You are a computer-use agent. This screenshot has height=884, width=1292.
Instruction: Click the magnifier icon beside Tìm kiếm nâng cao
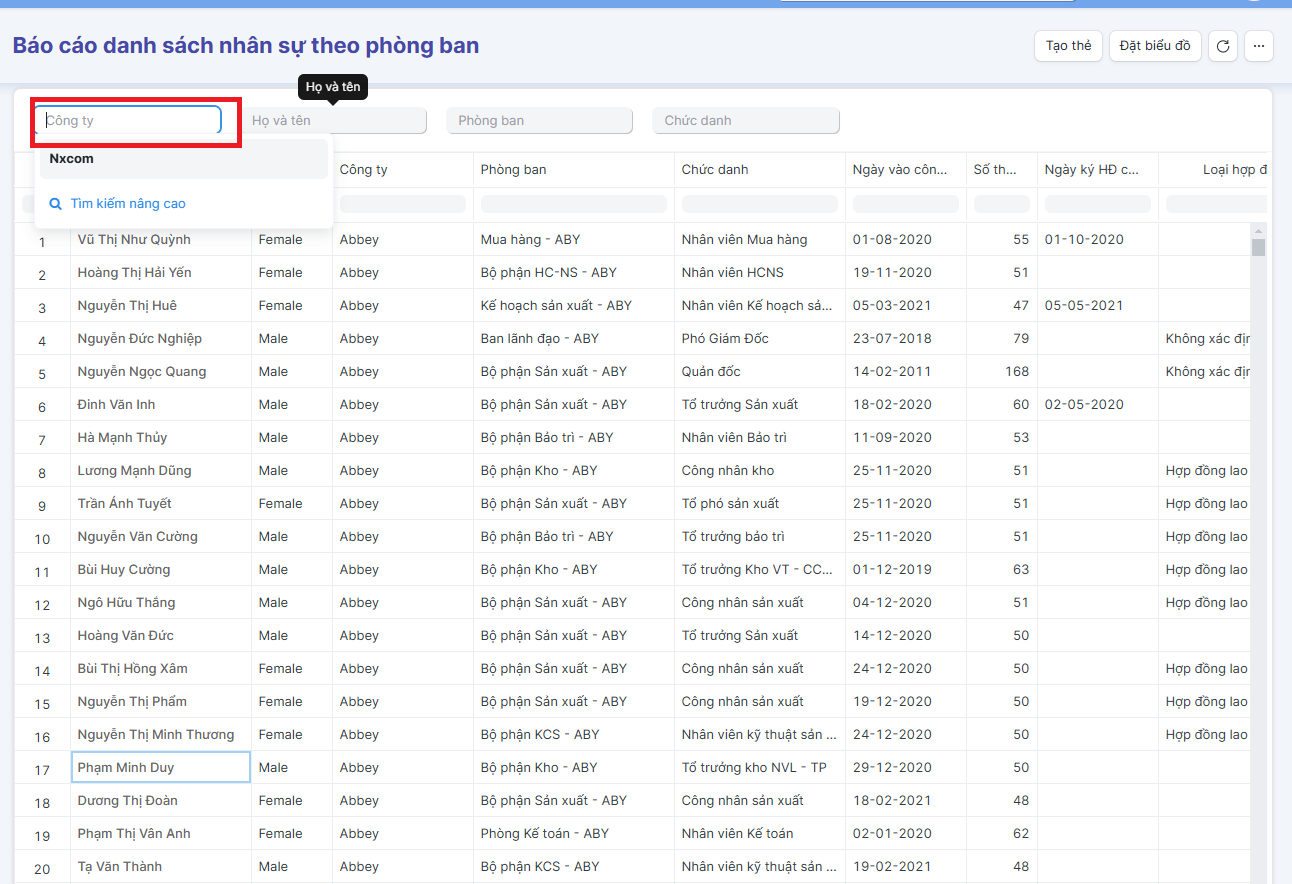[x=56, y=204]
